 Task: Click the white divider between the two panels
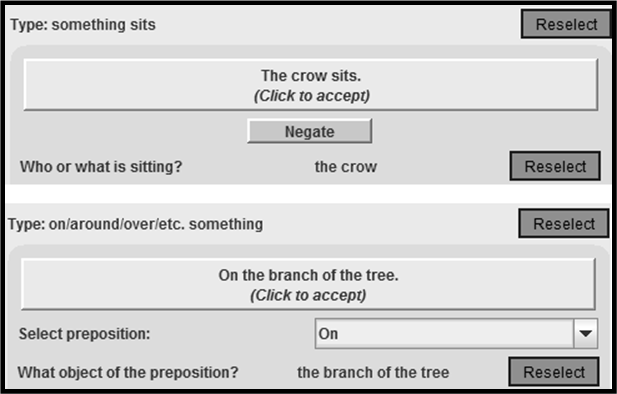coord(308,194)
